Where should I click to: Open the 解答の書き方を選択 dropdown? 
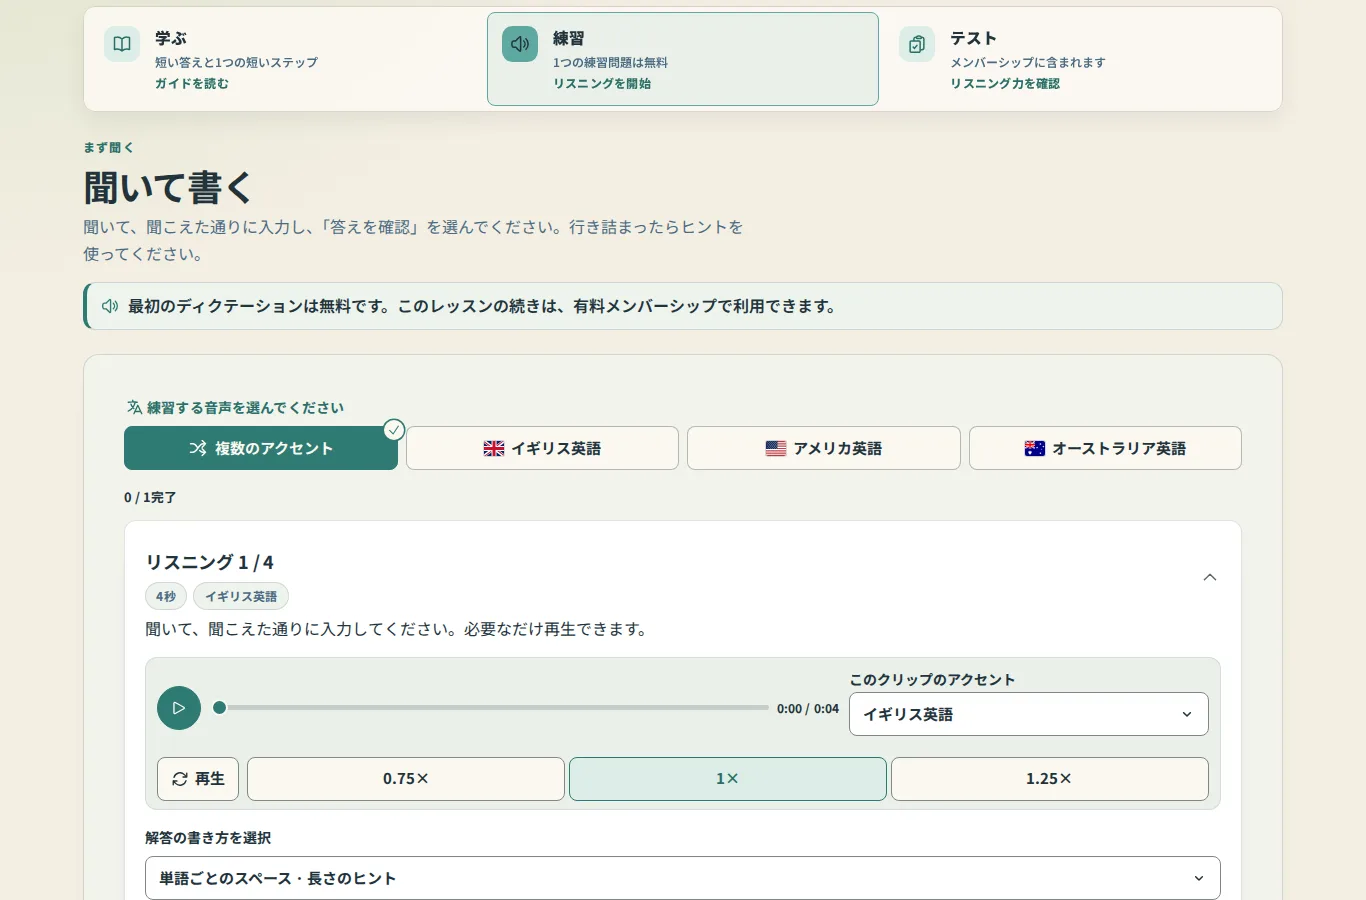[x=683, y=878]
